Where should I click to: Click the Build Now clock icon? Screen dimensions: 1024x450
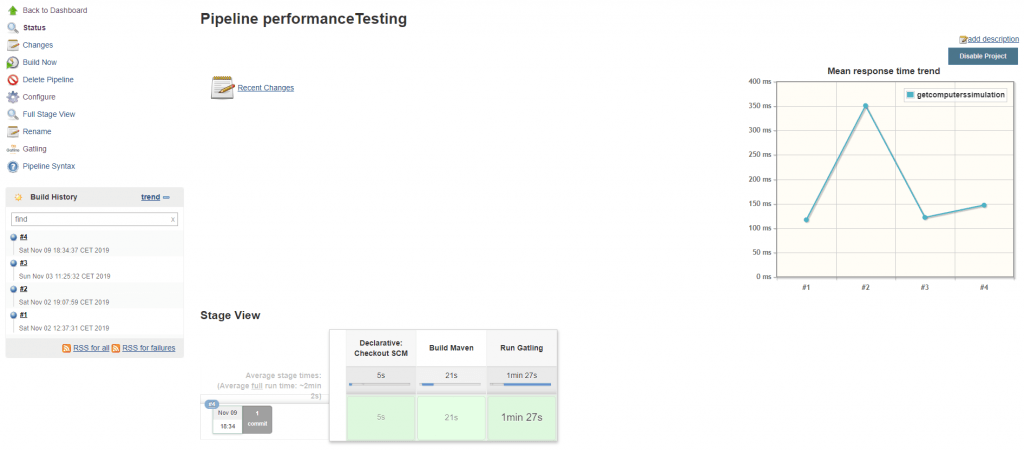tap(12, 63)
